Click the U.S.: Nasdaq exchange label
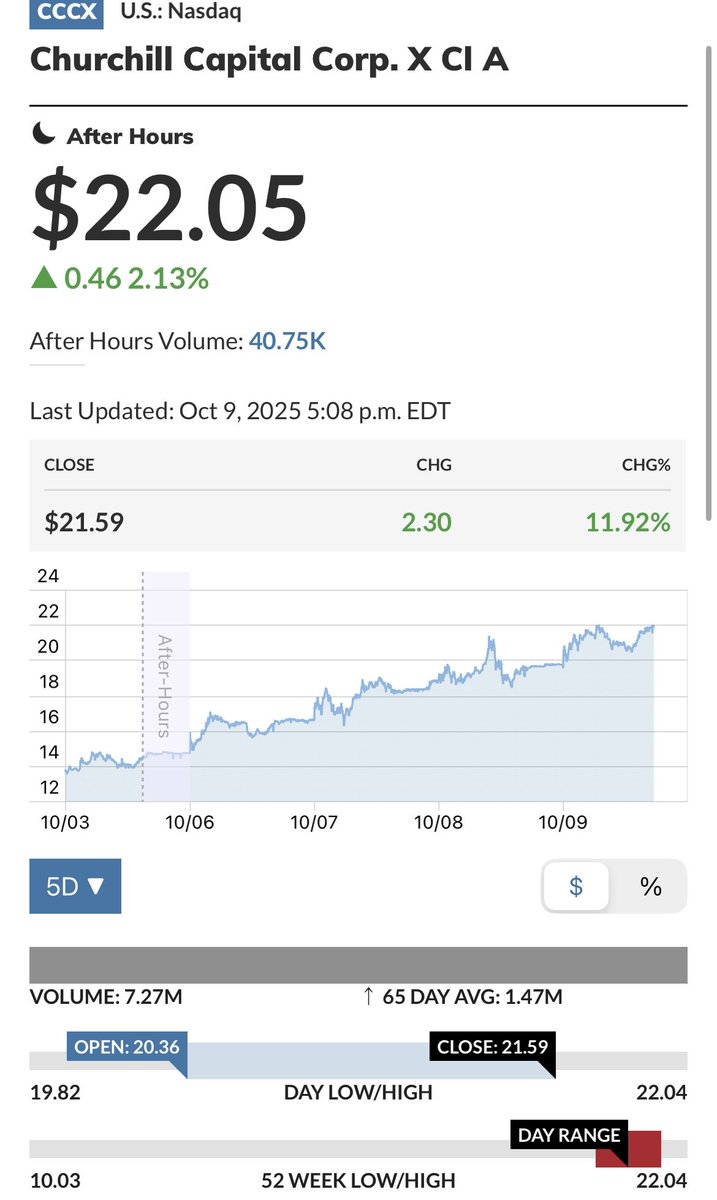This screenshot has height=1200, width=717. (180, 12)
